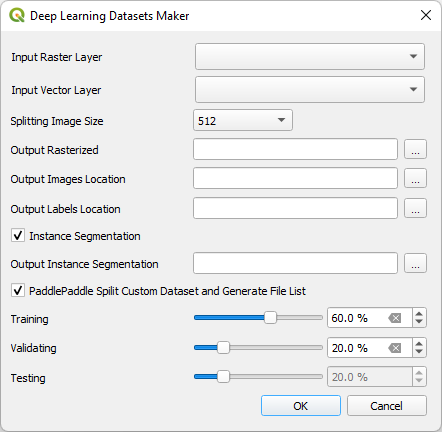Click the Testing slider handle

223,377
